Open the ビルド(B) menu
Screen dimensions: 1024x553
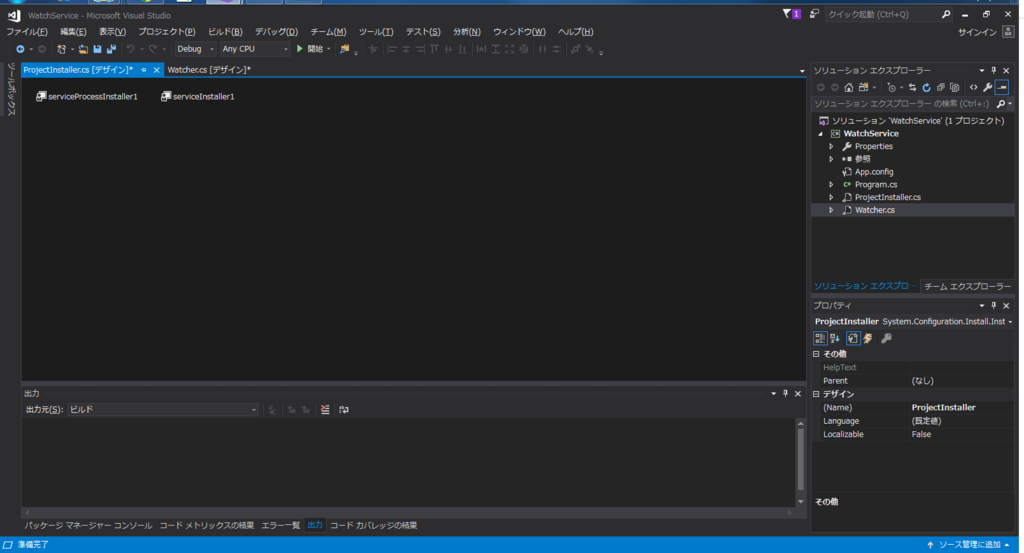pyautogui.click(x=225, y=31)
